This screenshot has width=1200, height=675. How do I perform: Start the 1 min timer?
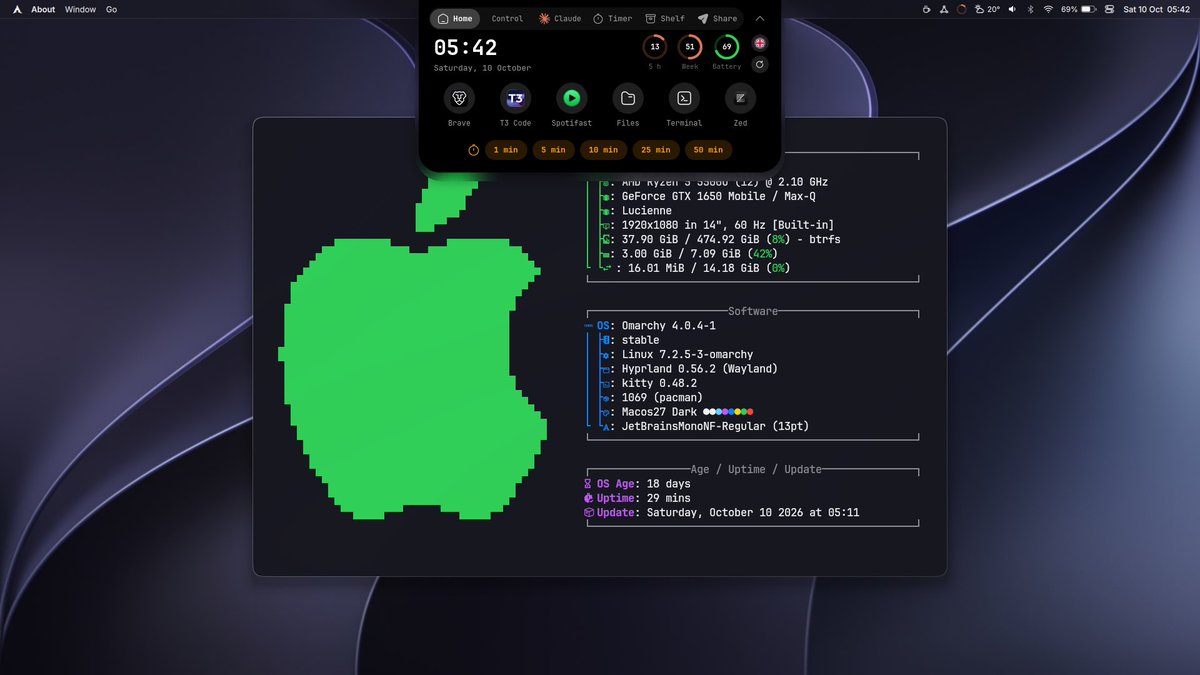click(506, 150)
